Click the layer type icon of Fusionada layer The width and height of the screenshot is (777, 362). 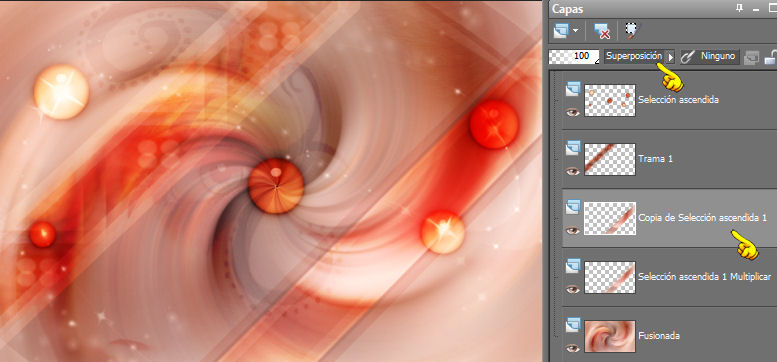tap(573, 324)
